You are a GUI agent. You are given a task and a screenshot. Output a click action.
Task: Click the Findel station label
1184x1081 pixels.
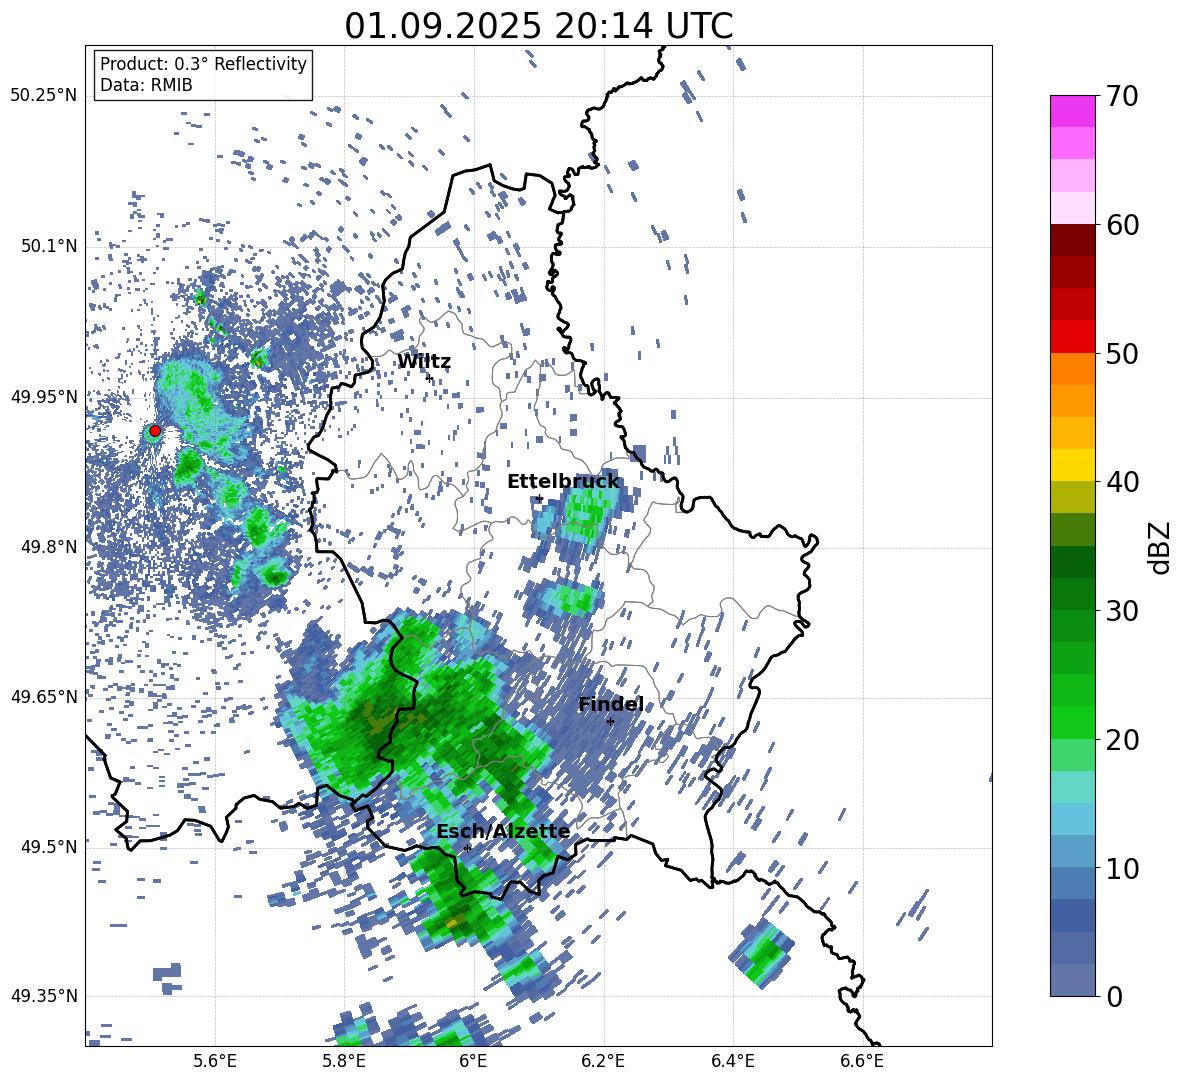611,704
